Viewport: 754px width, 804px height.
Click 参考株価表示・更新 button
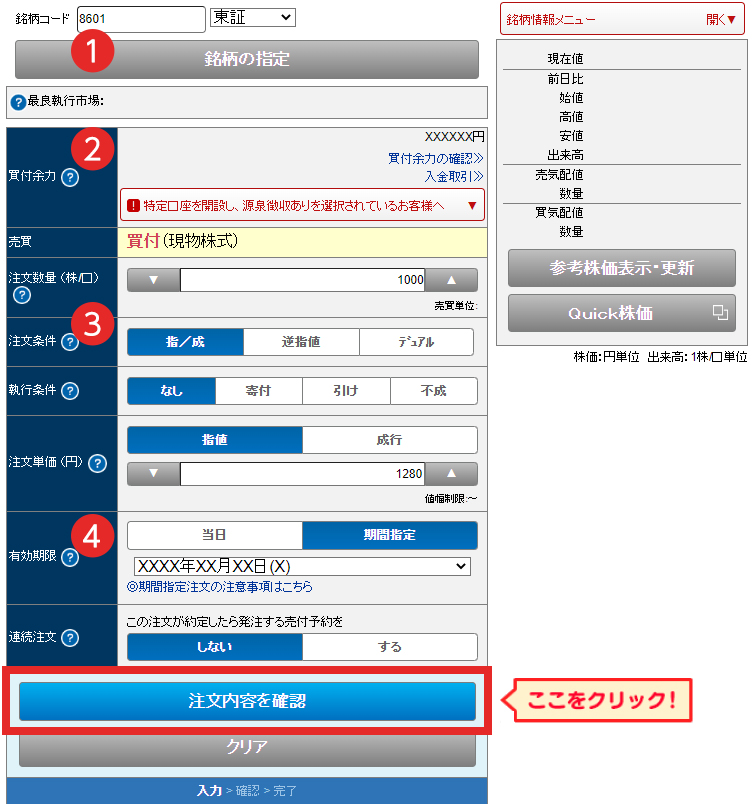pyautogui.click(x=622, y=268)
